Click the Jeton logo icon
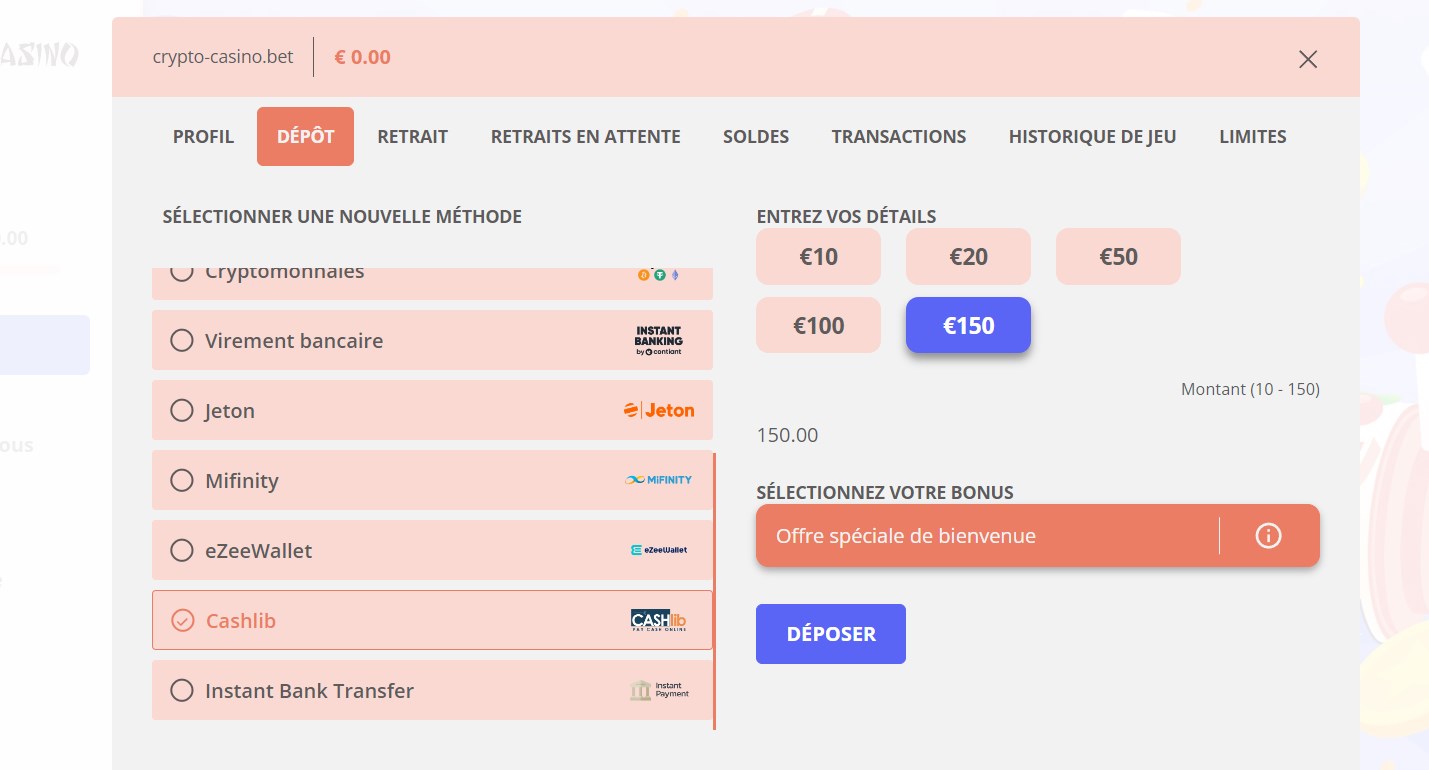 [x=658, y=410]
